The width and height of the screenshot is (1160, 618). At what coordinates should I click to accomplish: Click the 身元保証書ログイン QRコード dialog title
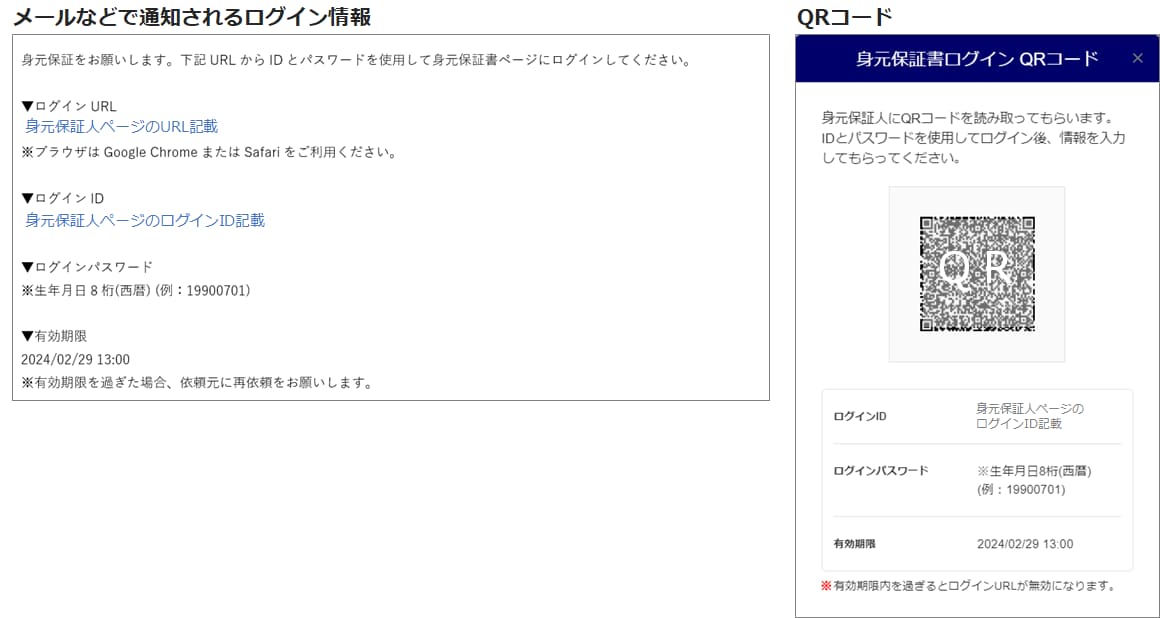click(976, 59)
